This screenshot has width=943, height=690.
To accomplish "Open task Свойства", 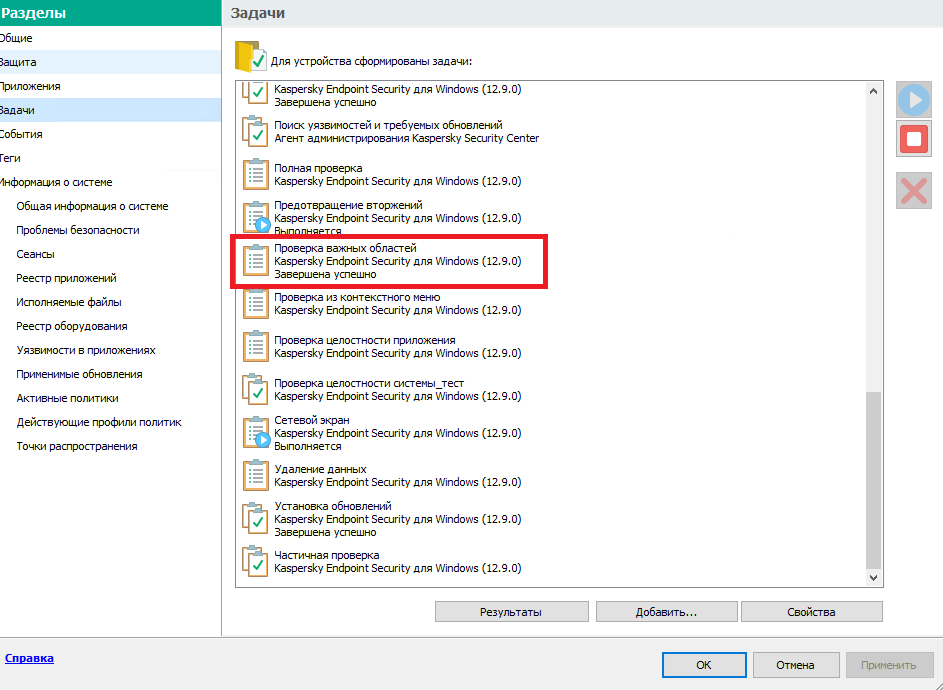I will (x=811, y=612).
